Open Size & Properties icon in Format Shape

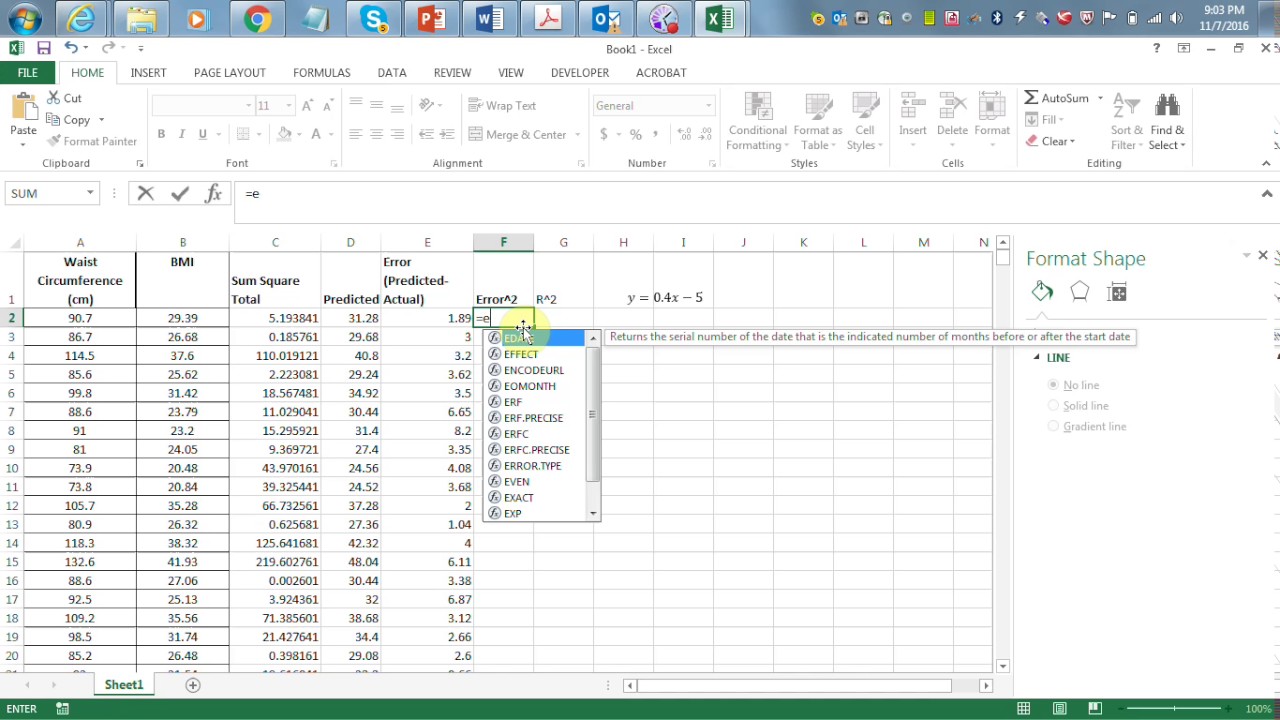click(1117, 291)
